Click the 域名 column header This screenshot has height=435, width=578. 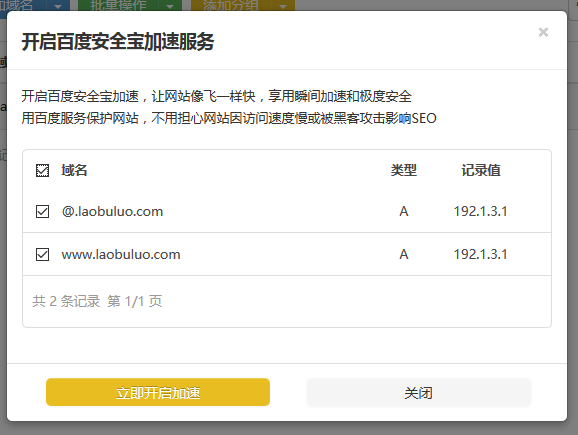pos(74,170)
